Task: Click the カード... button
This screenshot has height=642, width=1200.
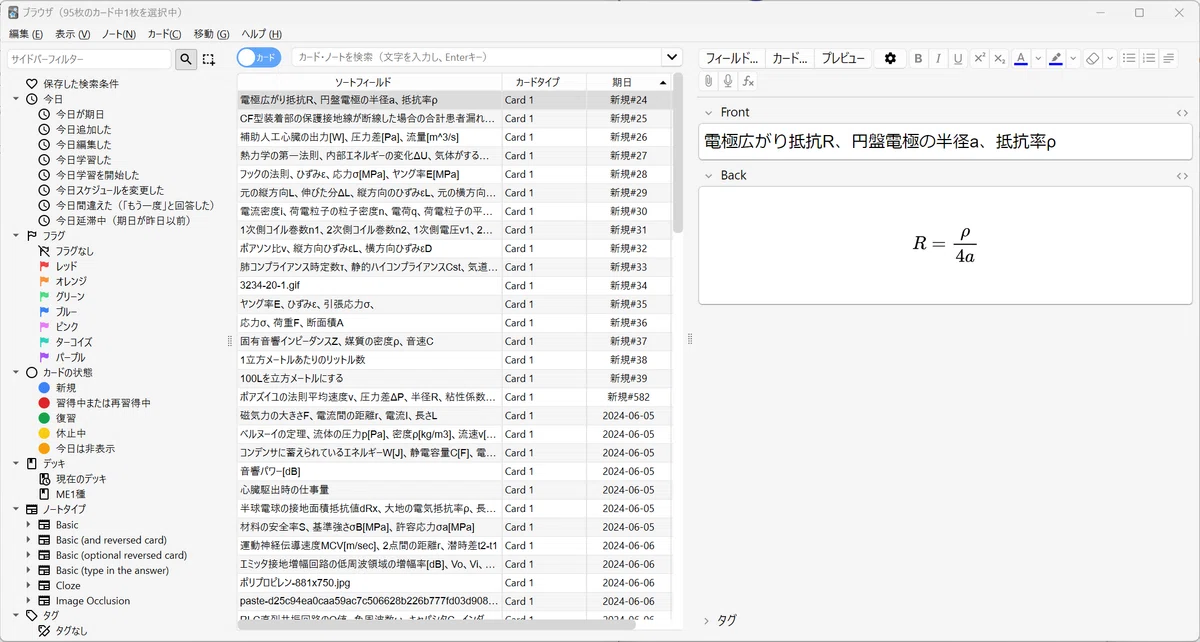Action: [790, 58]
